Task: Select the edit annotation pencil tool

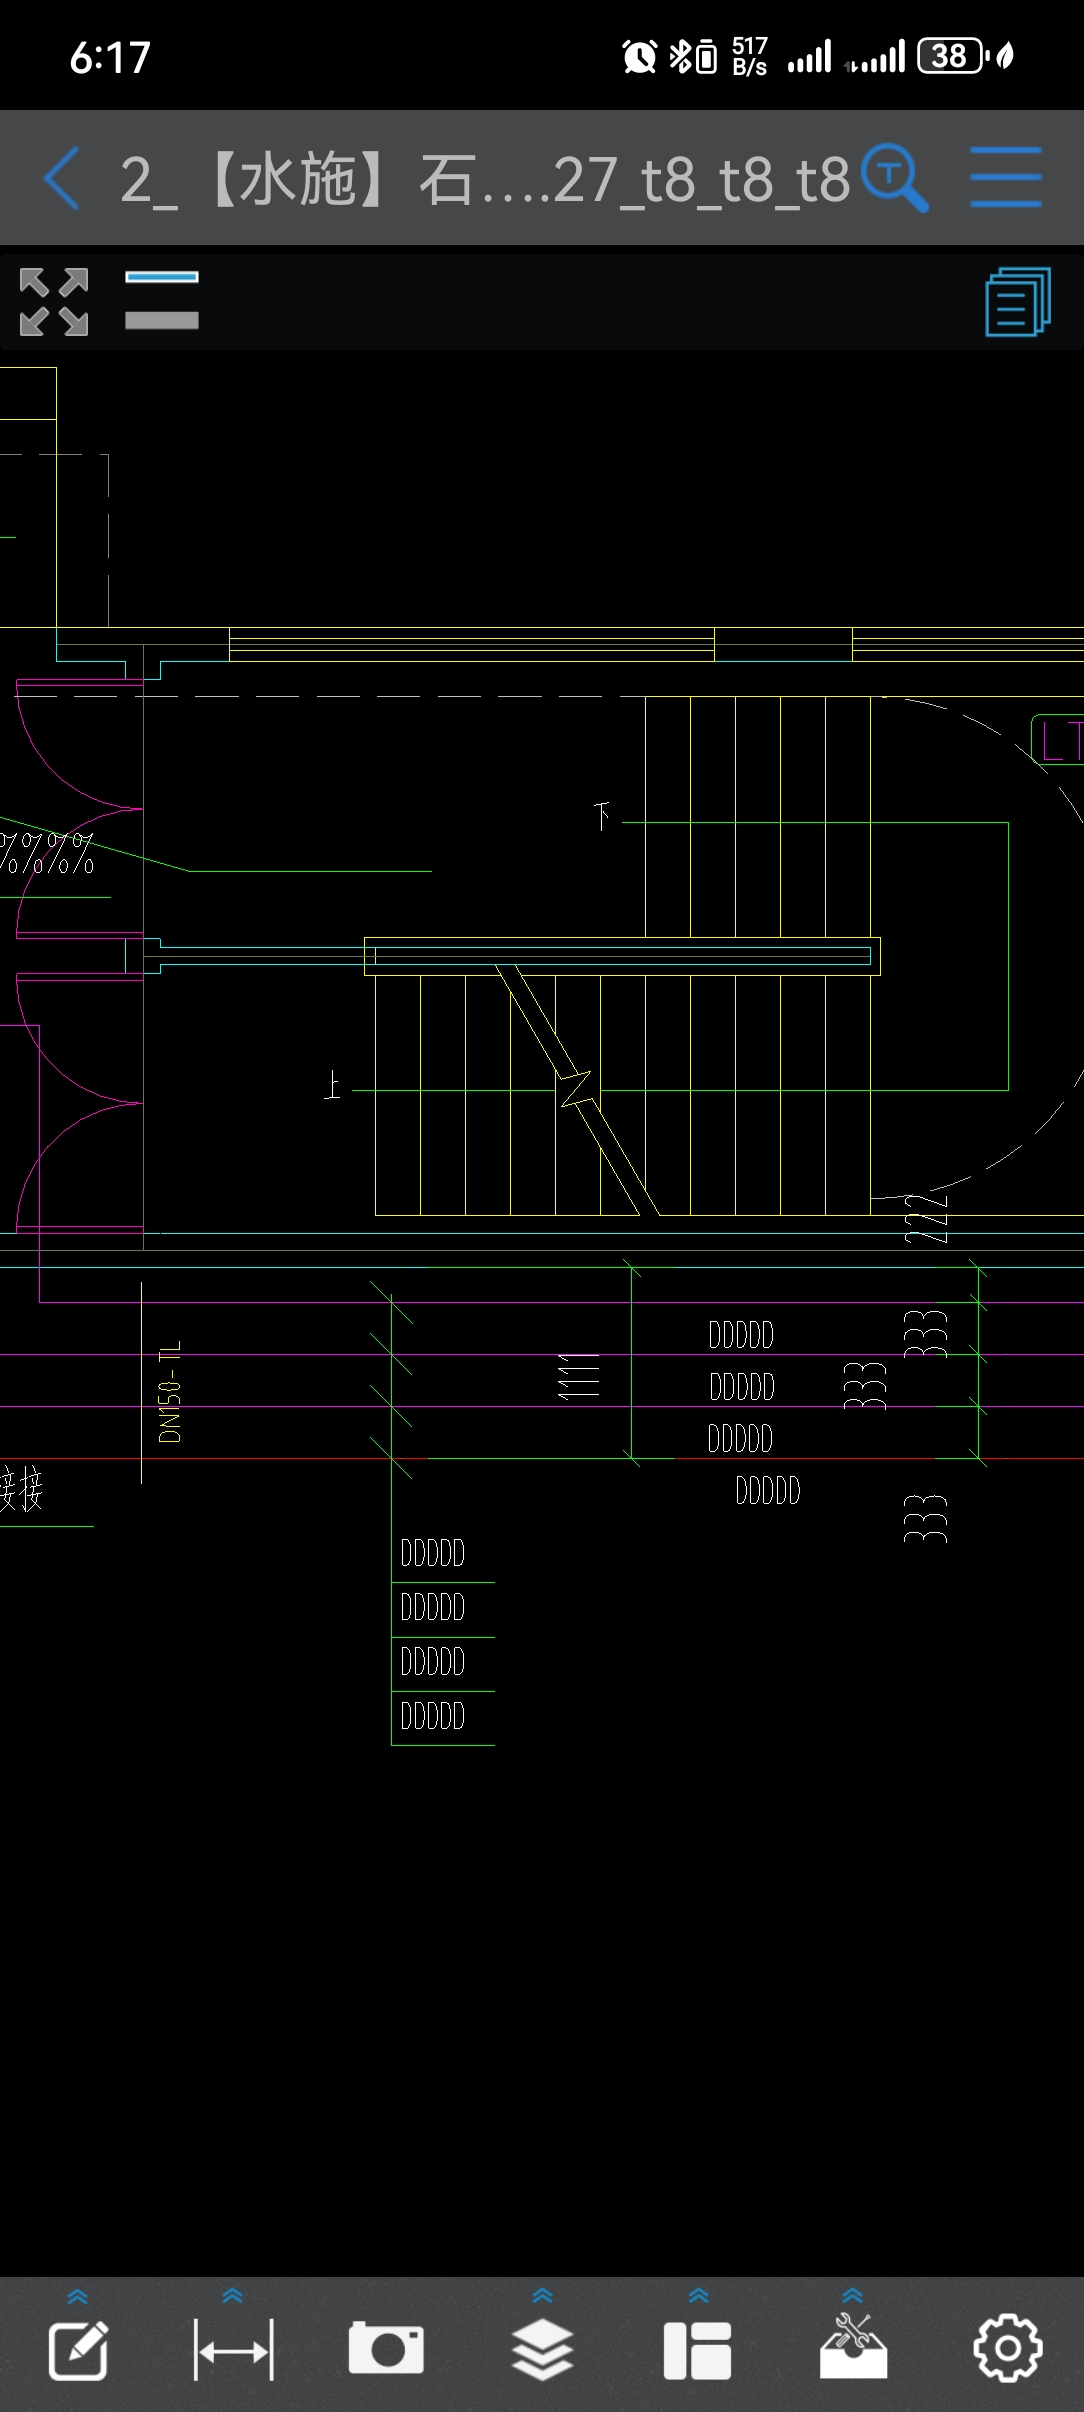Action: click(x=78, y=2351)
